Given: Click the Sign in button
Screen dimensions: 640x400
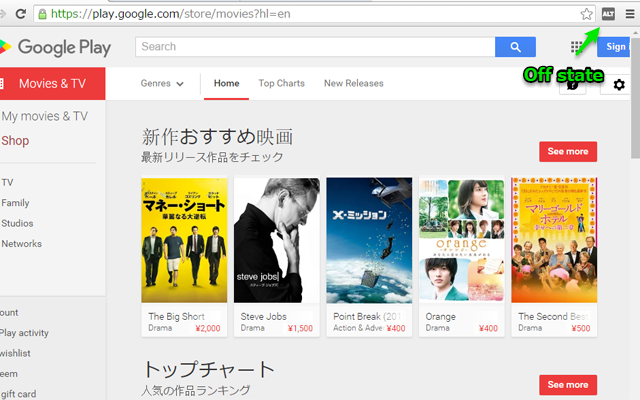Looking at the screenshot, I should click(614, 47).
